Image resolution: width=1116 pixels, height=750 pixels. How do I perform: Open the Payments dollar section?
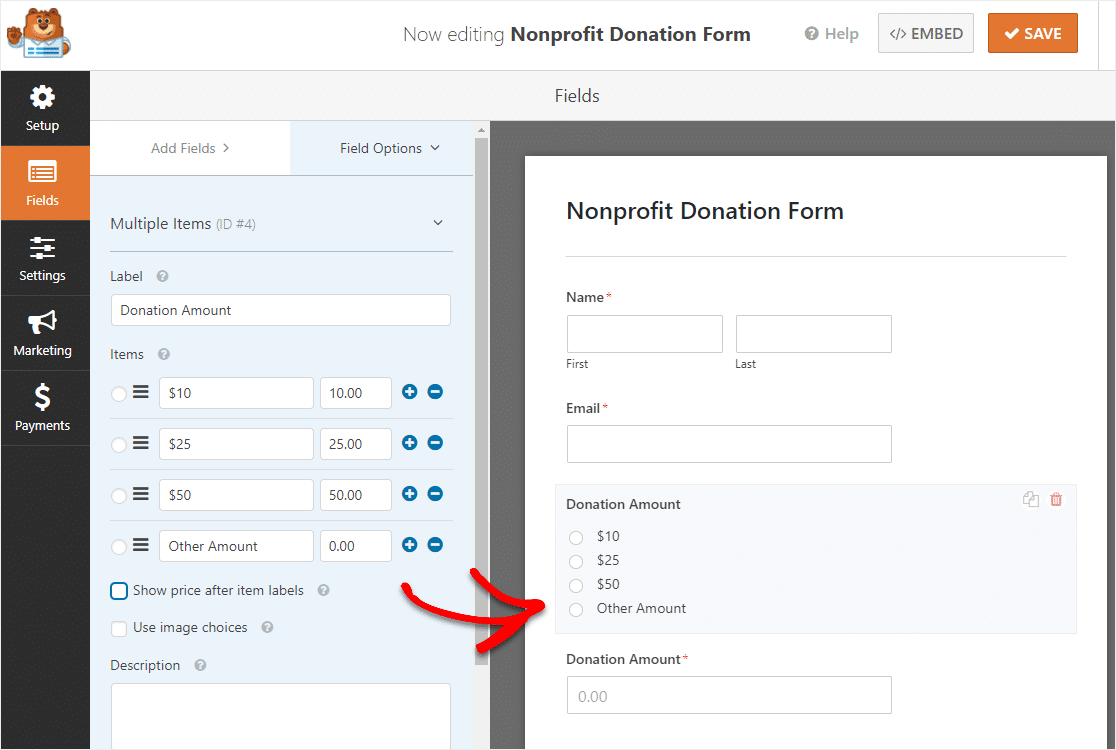coord(43,408)
